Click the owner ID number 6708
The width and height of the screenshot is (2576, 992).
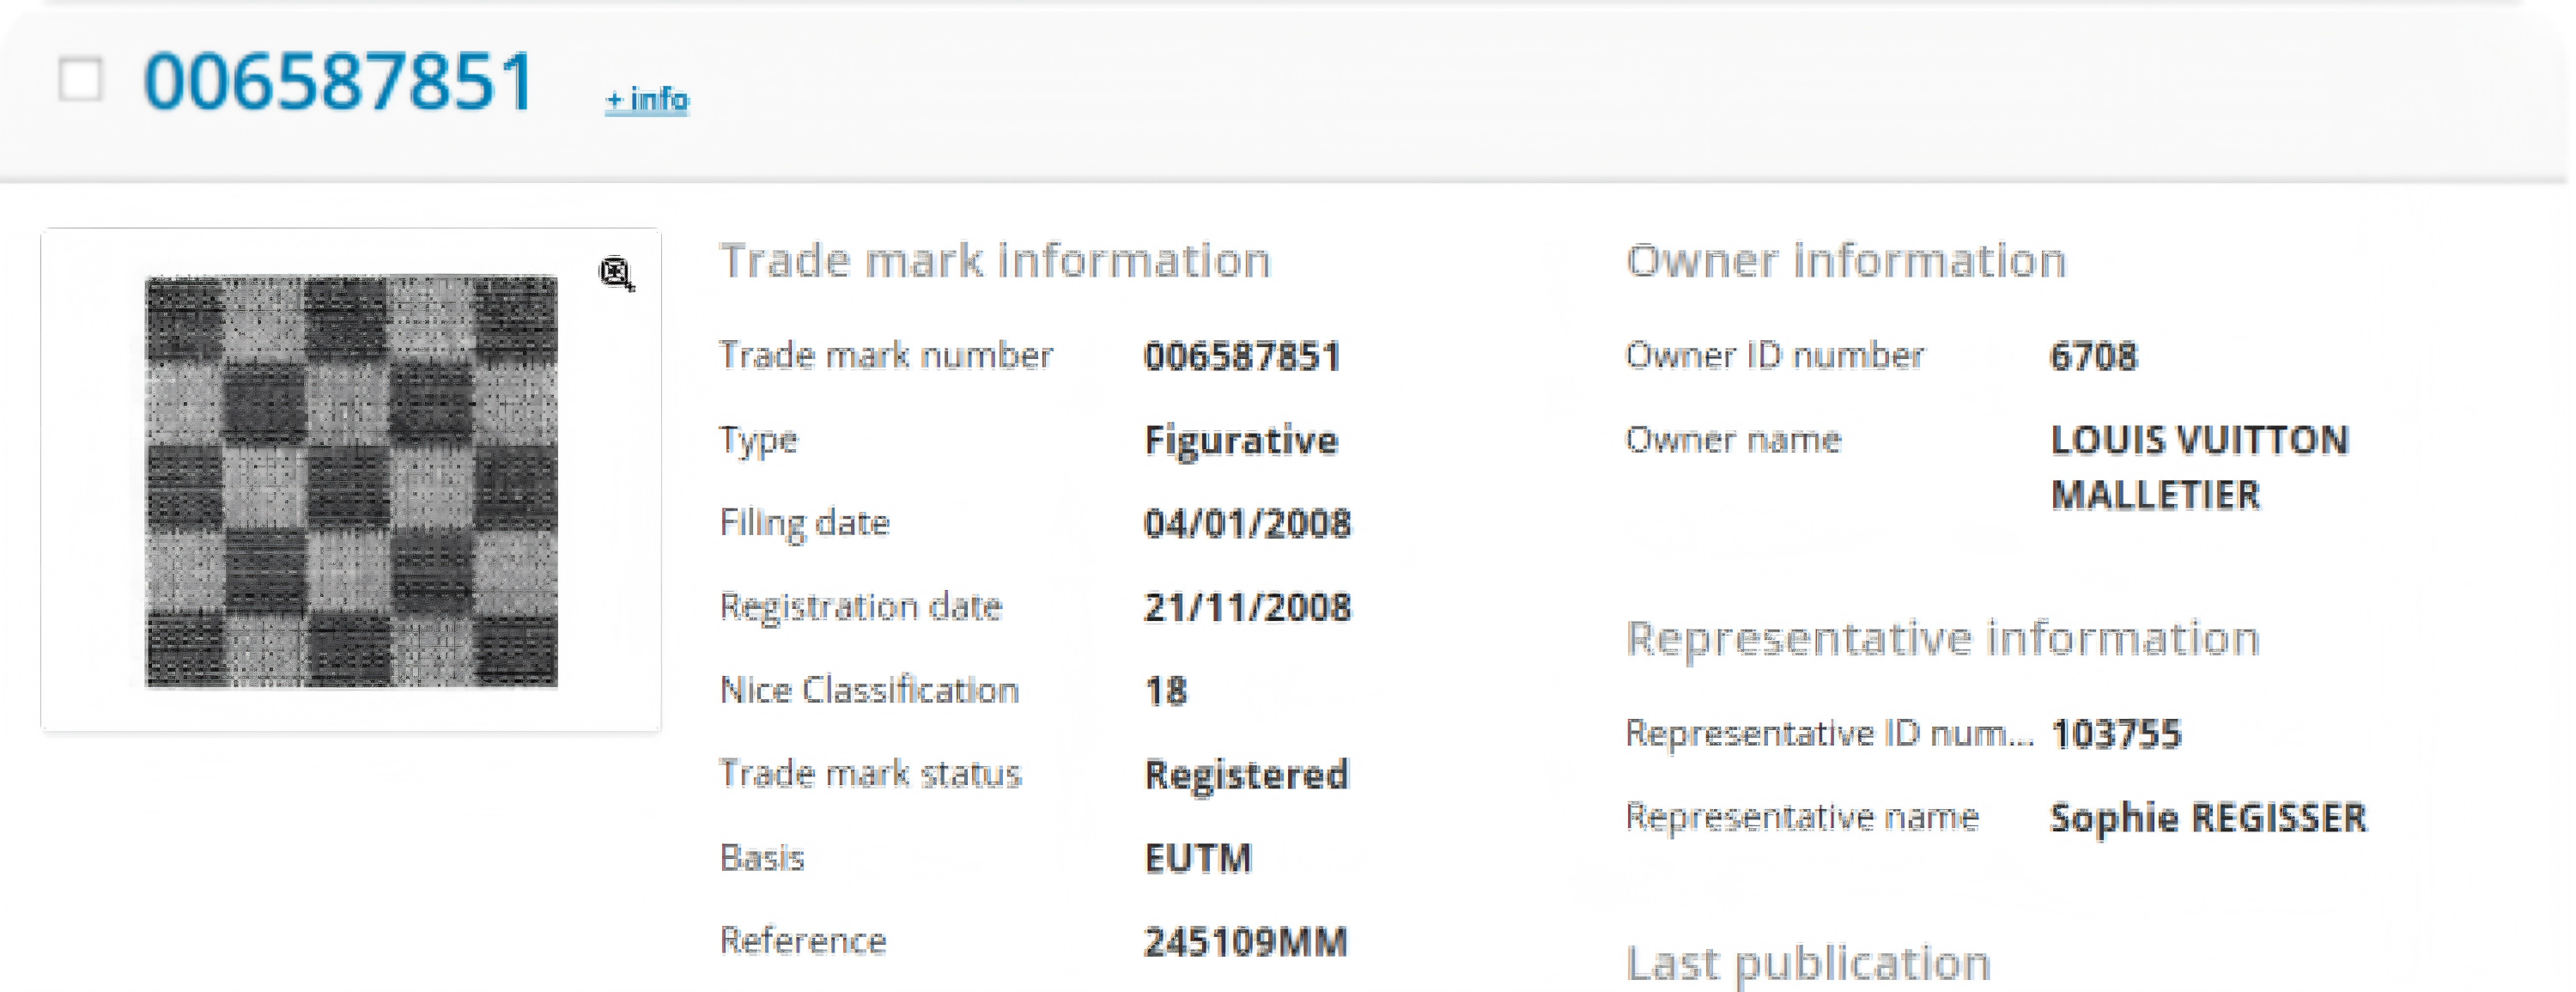2094,357
